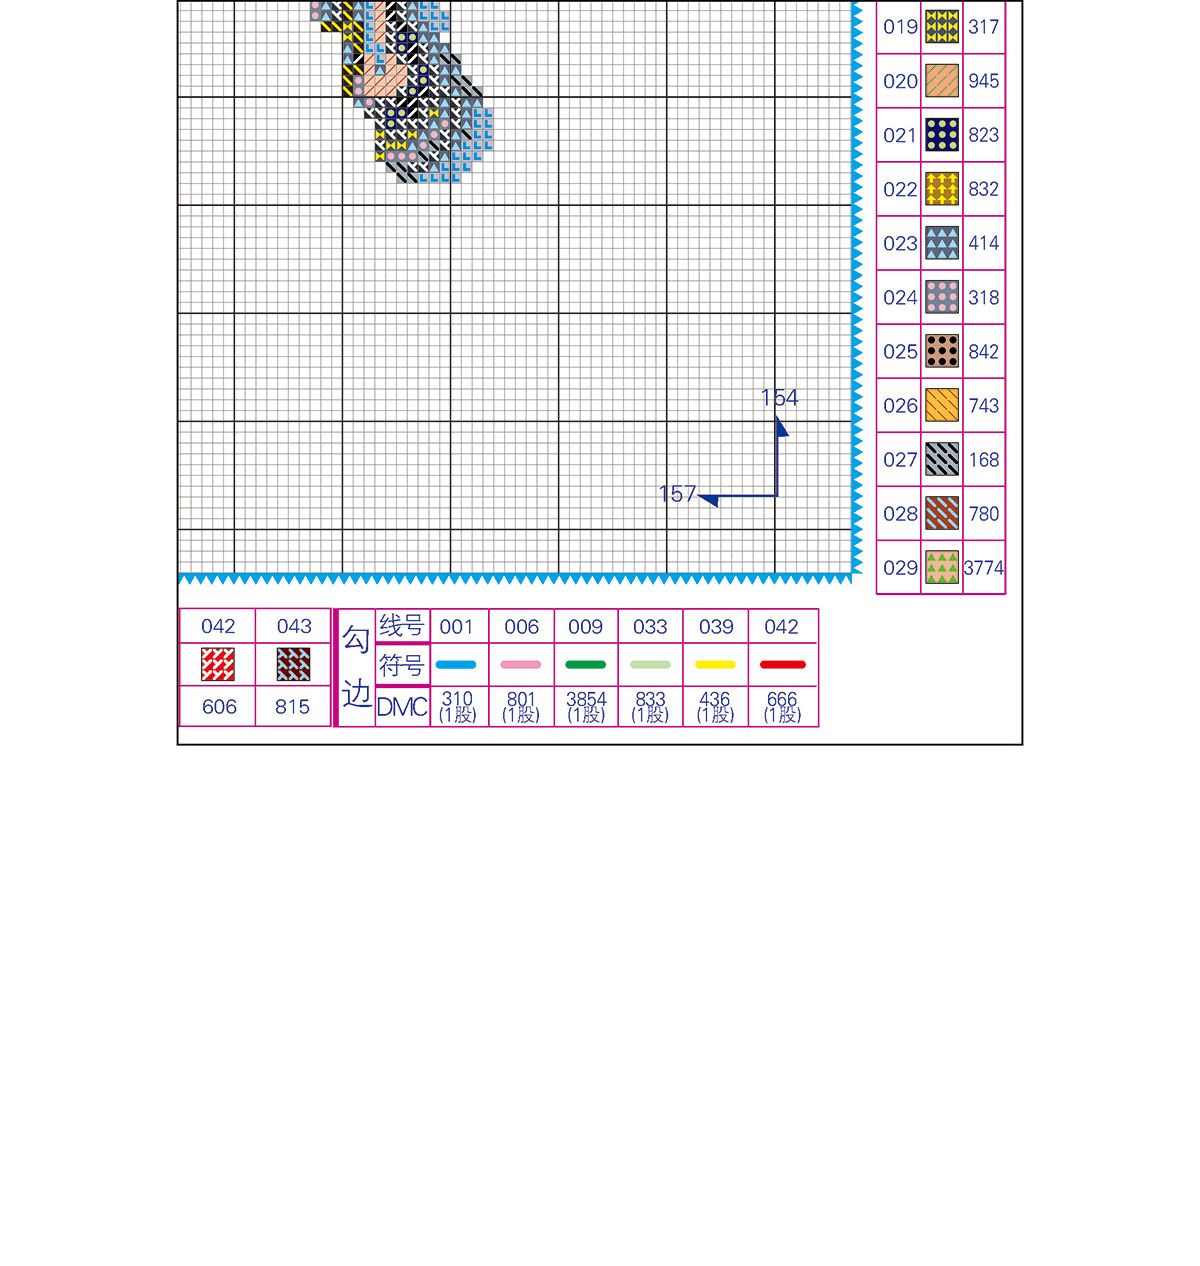Select the brown striped symbol for 028
Image resolution: width=1200 pixels, height=1266 pixels.
coord(942,513)
